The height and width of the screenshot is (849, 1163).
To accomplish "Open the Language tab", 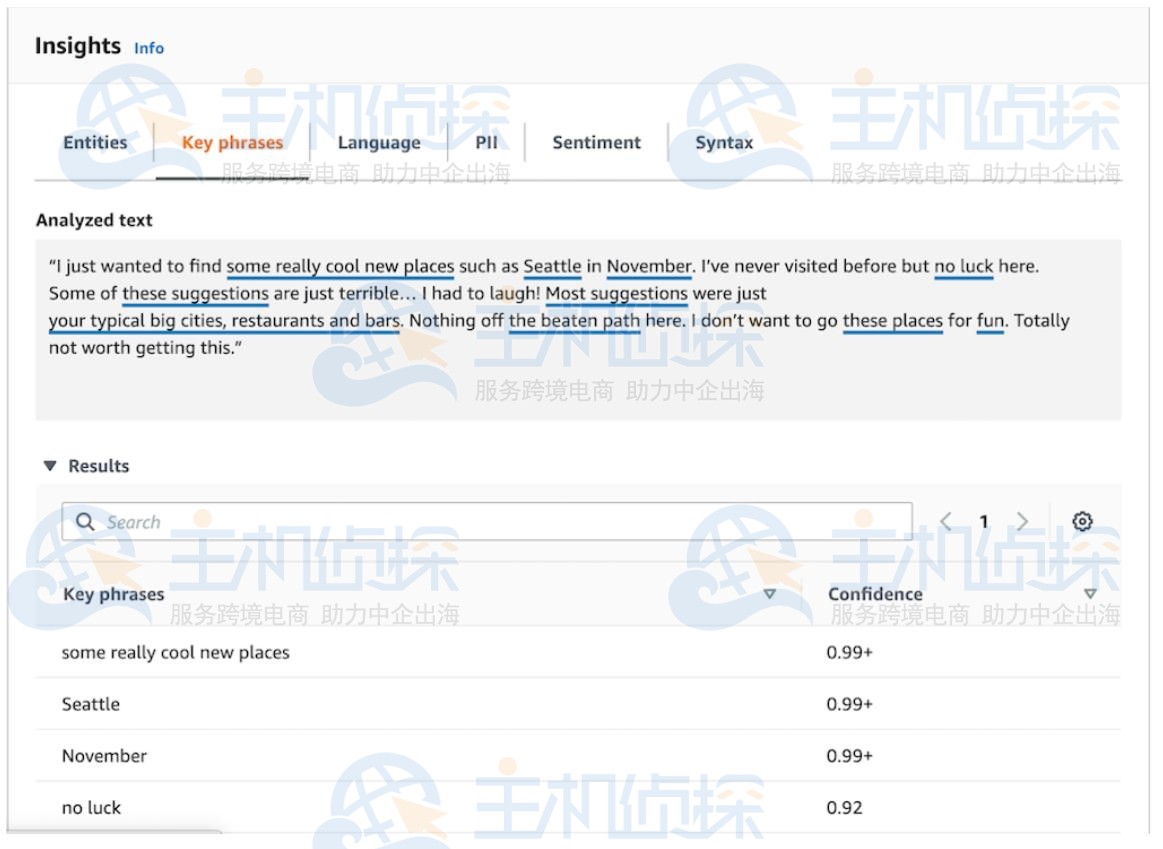I will [x=379, y=142].
